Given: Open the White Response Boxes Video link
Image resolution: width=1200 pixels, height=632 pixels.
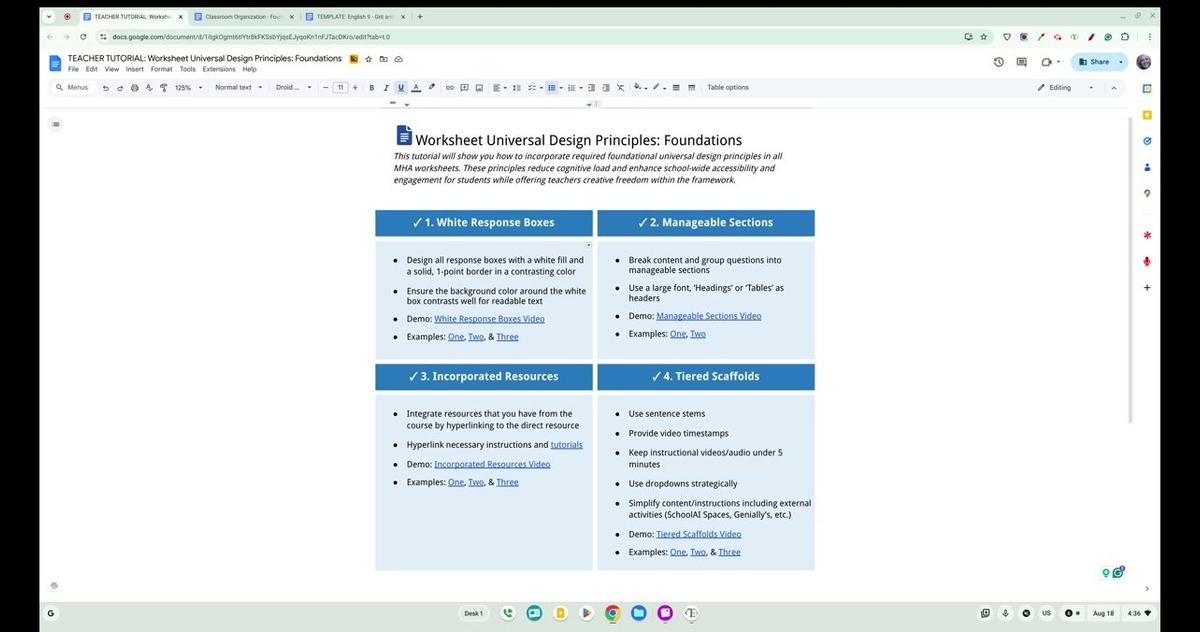Looking at the screenshot, I should 489,318.
